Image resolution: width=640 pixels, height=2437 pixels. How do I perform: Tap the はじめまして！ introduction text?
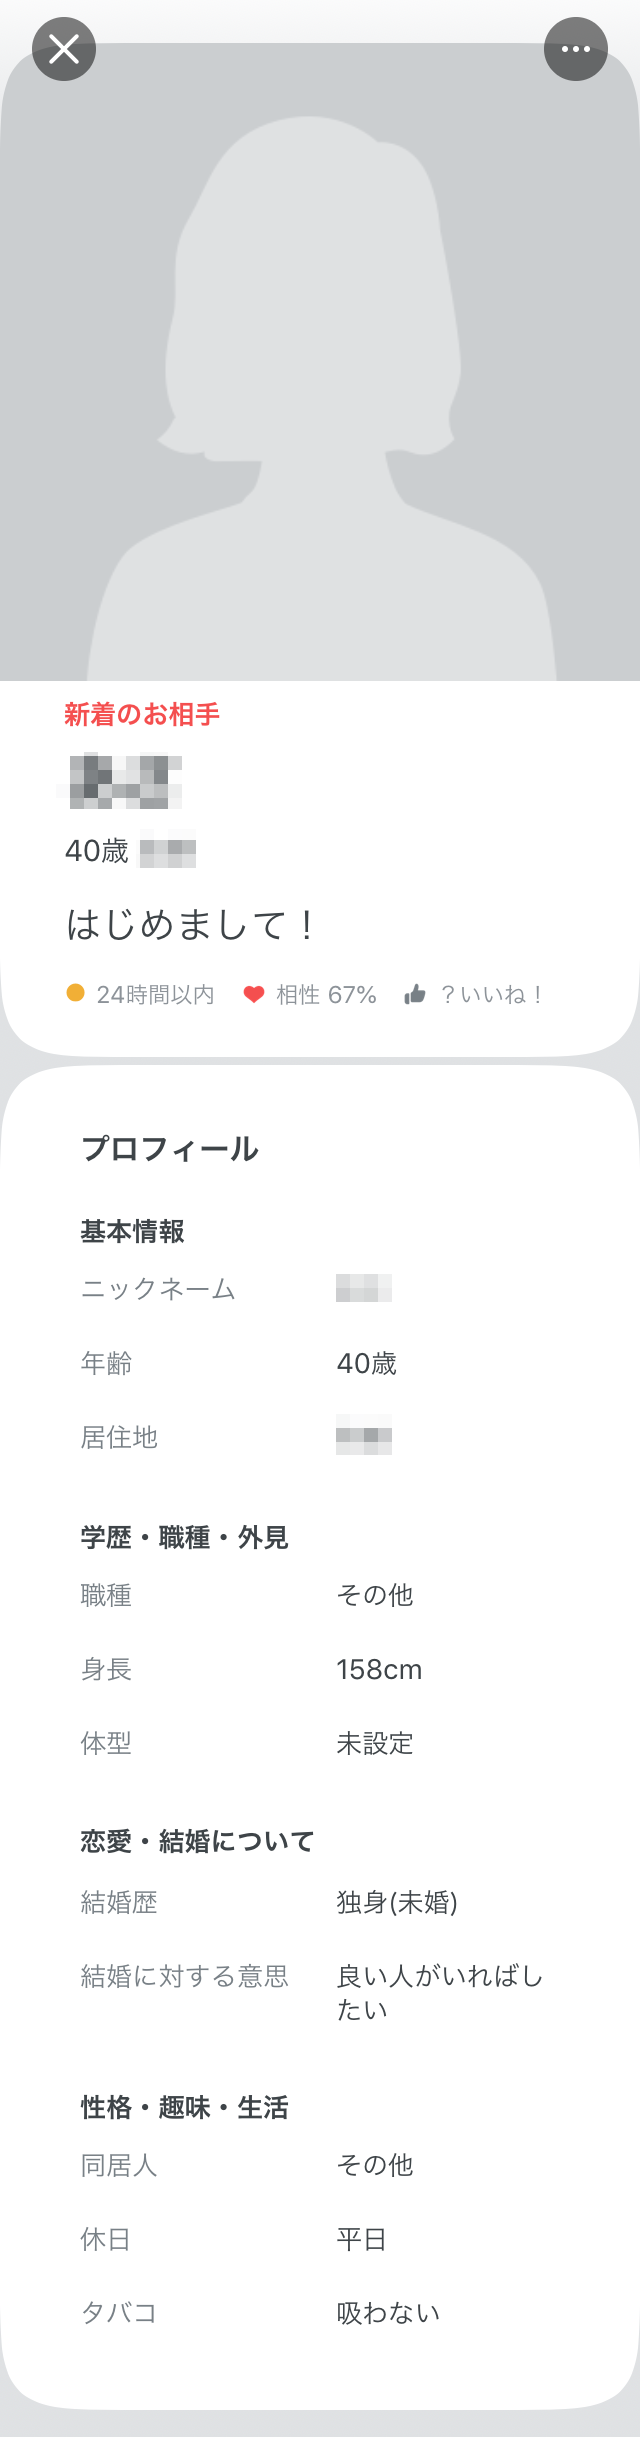[x=191, y=925]
